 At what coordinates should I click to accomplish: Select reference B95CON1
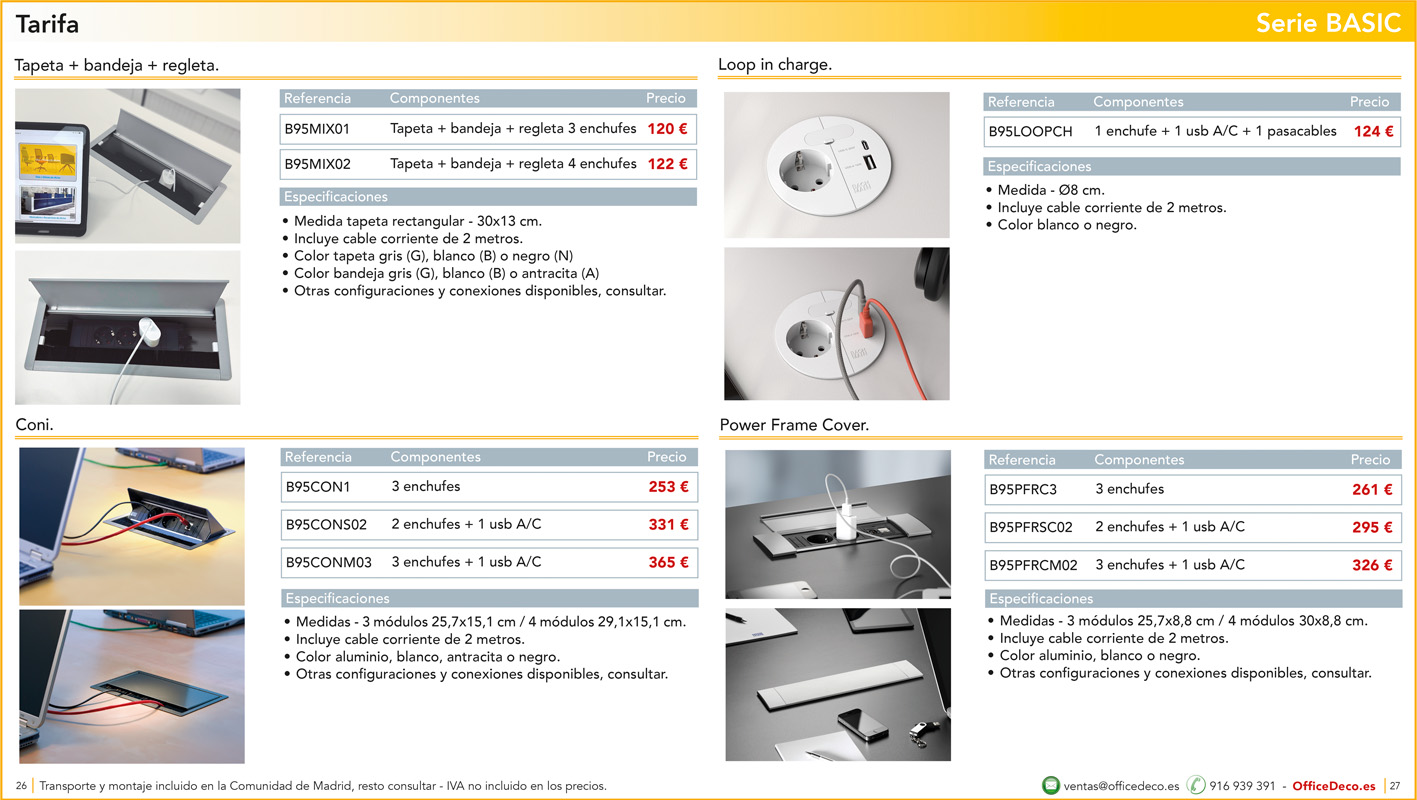(318, 487)
